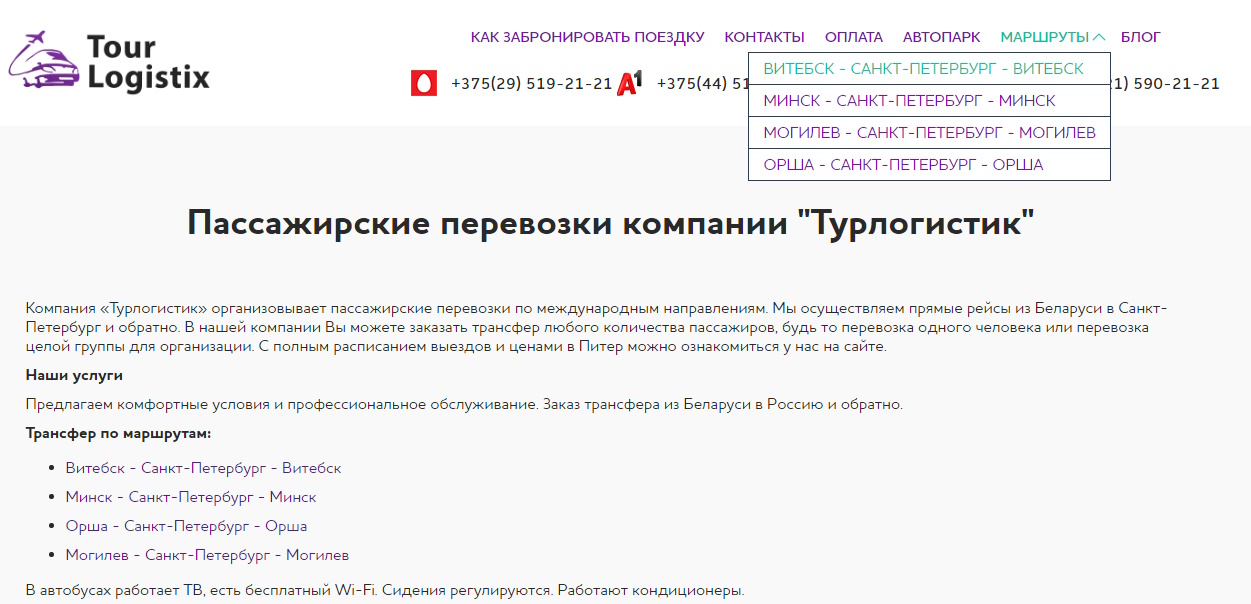Image resolution: width=1251 pixels, height=604 pixels.
Task: Open the БЛОГ menu item
Action: click(x=1140, y=37)
